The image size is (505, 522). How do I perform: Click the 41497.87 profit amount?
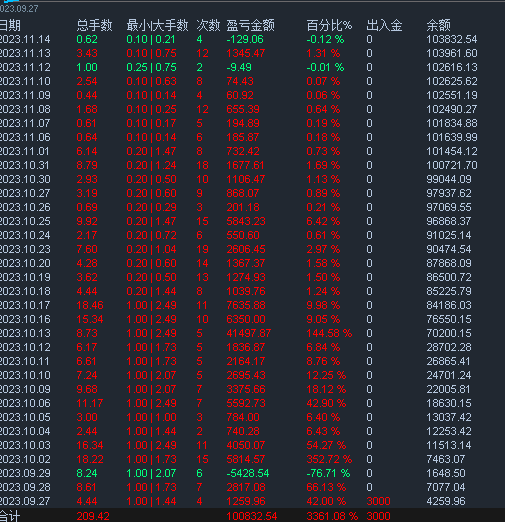click(249, 333)
